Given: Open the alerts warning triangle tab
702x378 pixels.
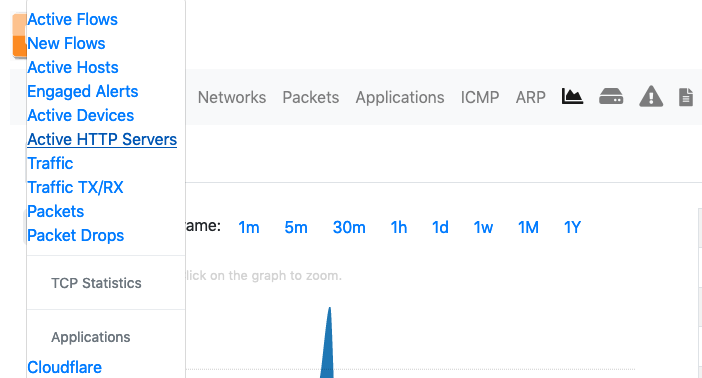Looking at the screenshot, I should pyautogui.click(x=651, y=96).
